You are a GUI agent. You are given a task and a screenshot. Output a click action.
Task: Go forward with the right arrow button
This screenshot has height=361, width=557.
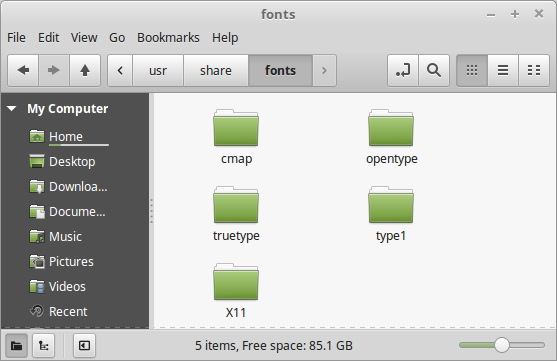tap(54, 70)
